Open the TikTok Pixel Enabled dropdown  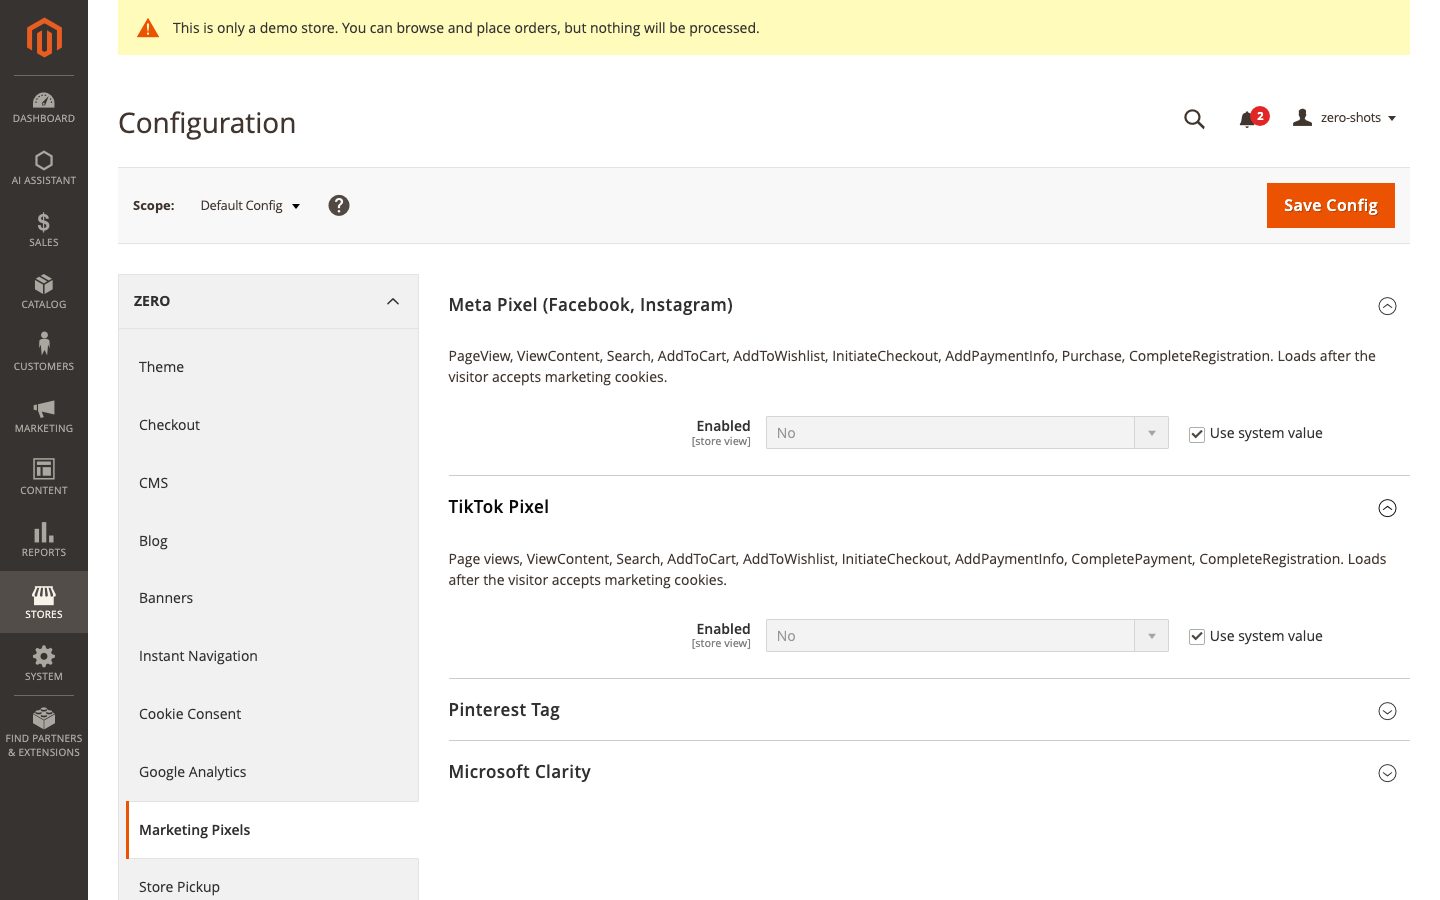pyautogui.click(x=967, y=636)
